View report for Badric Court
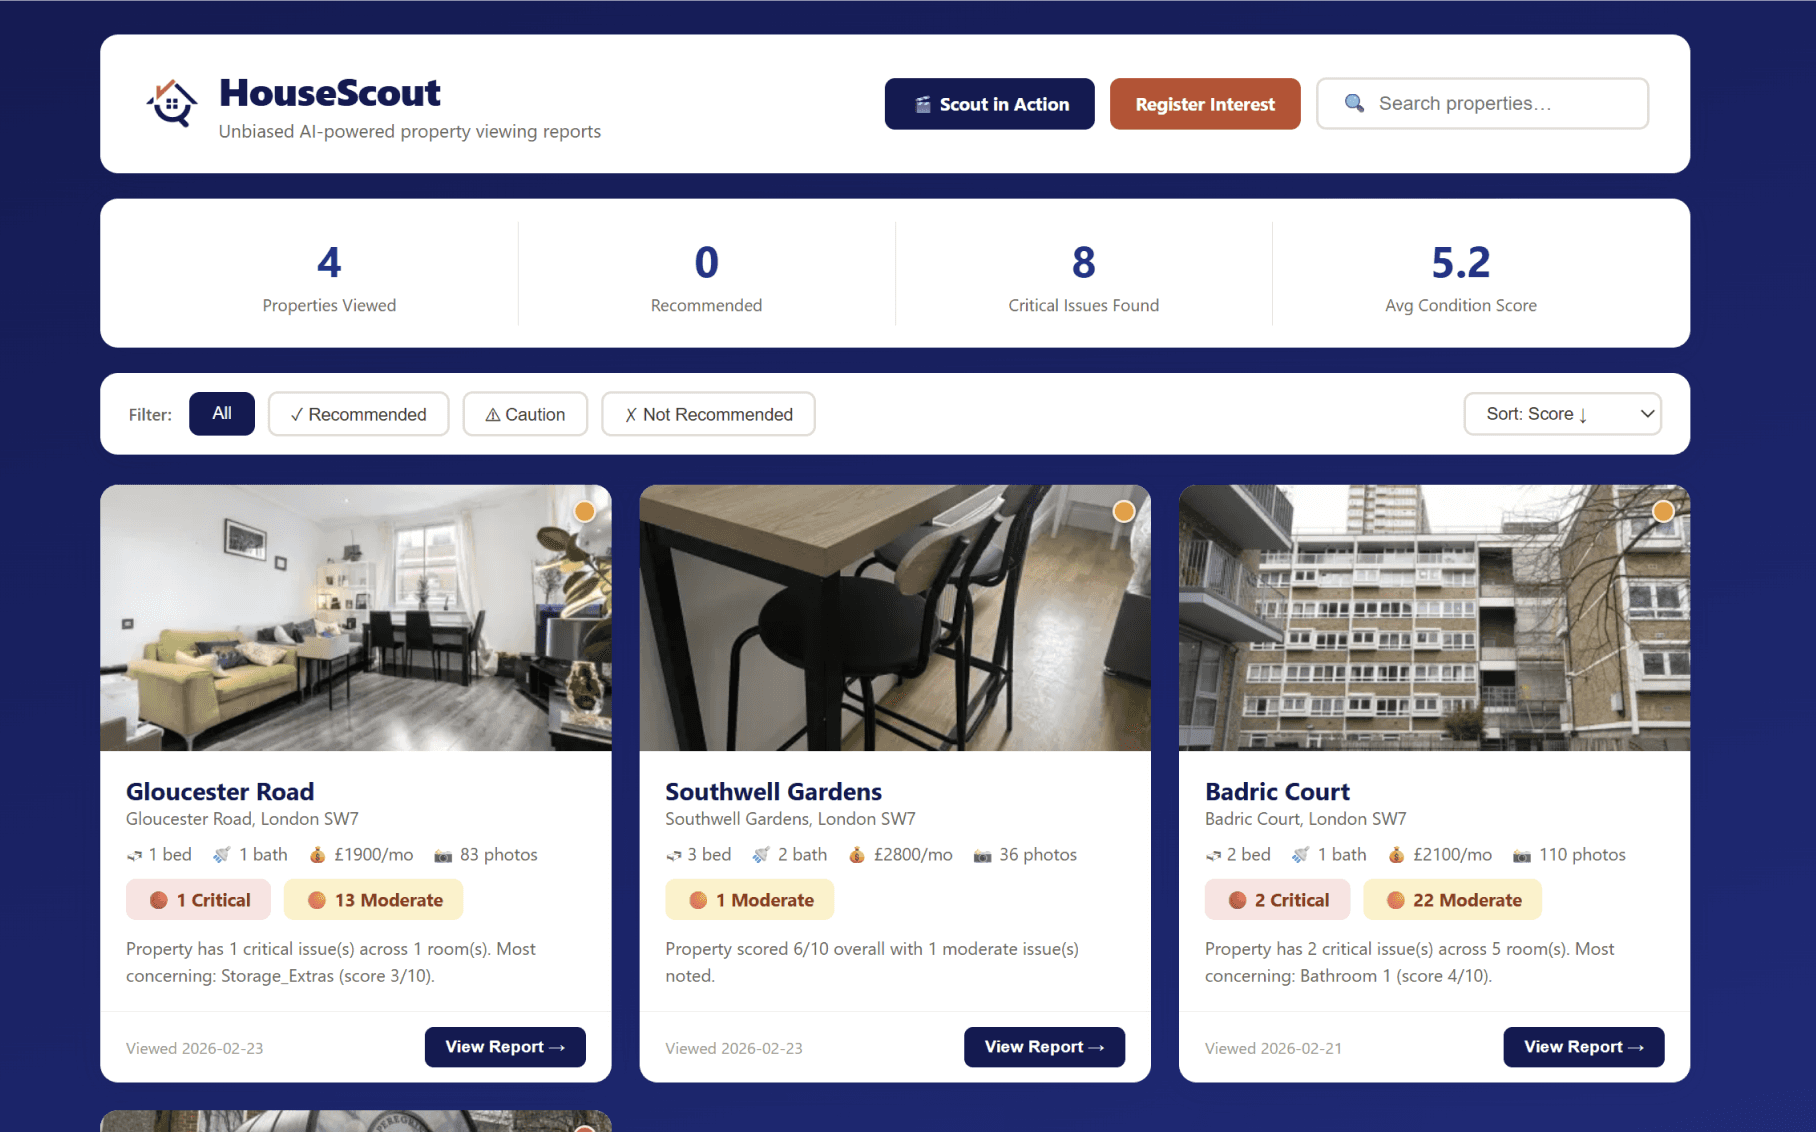1816x1132 pixels. (x=1583, y=1047)
